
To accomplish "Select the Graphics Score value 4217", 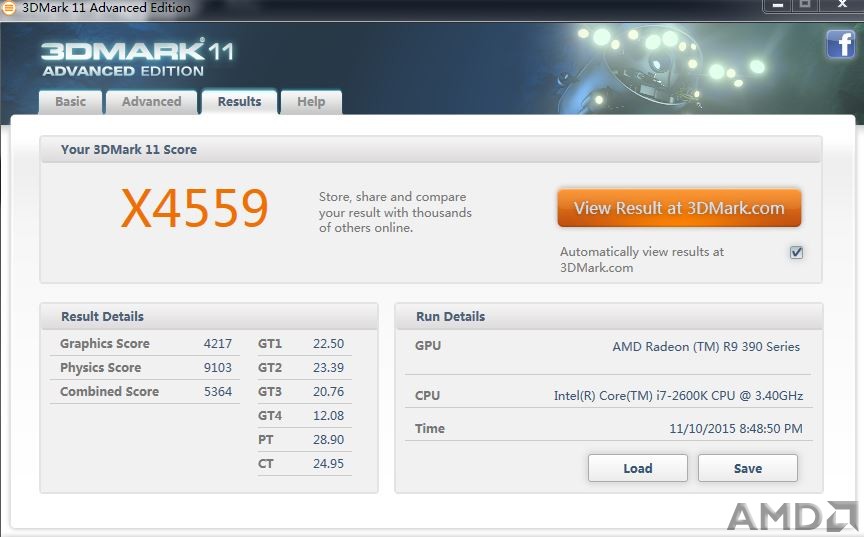I will 218,344.
